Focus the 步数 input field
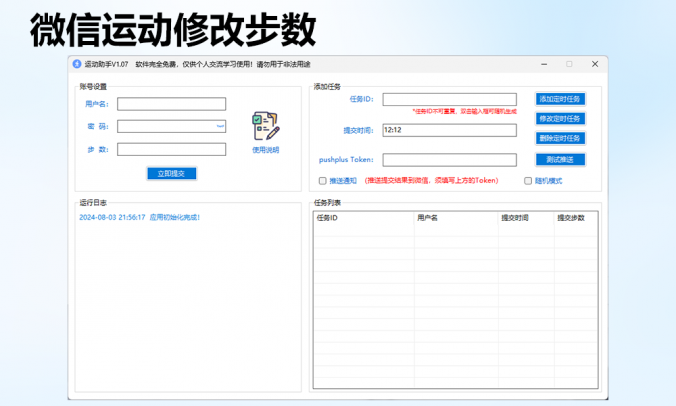The image size is (676, 406). (172, 149)
